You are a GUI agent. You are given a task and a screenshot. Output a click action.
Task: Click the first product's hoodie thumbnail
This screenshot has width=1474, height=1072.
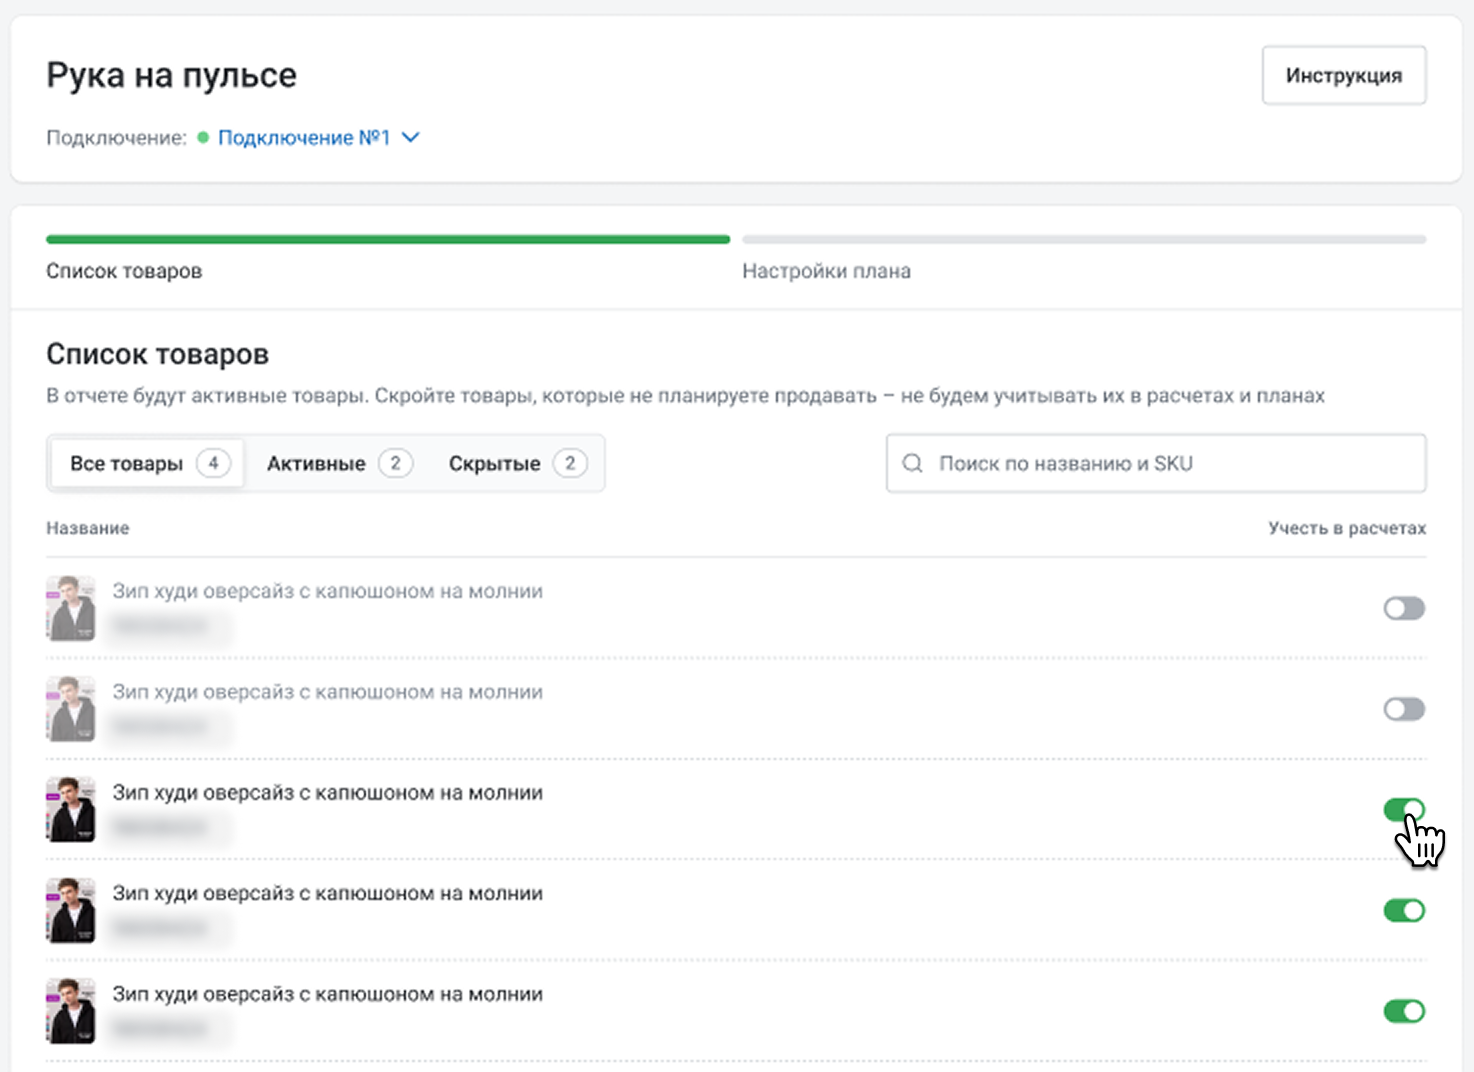[71, 608]
